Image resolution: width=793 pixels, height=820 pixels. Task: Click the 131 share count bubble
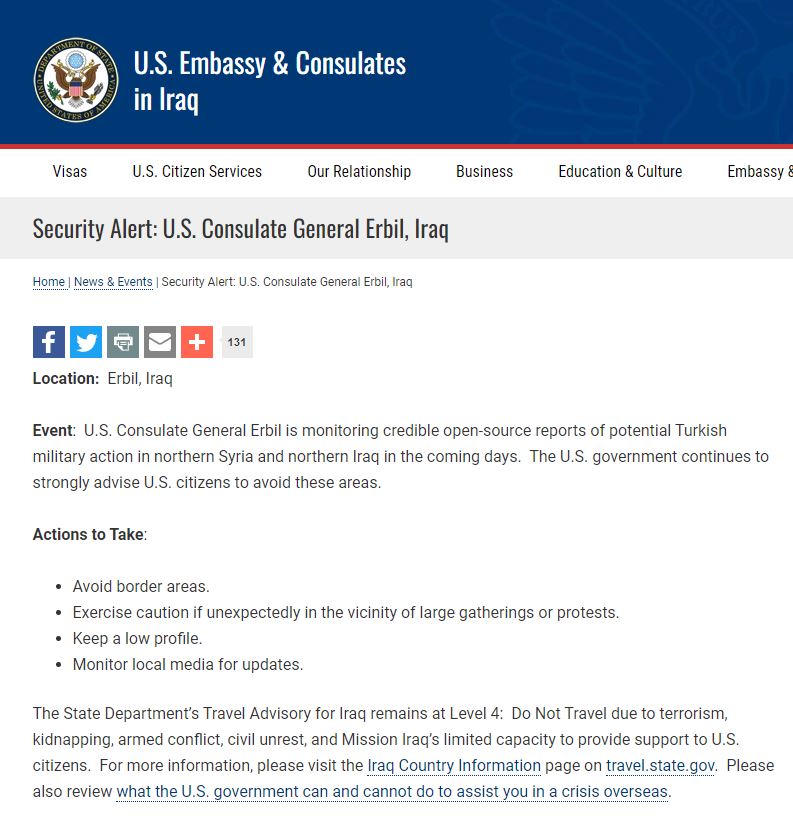coord(237,342)
